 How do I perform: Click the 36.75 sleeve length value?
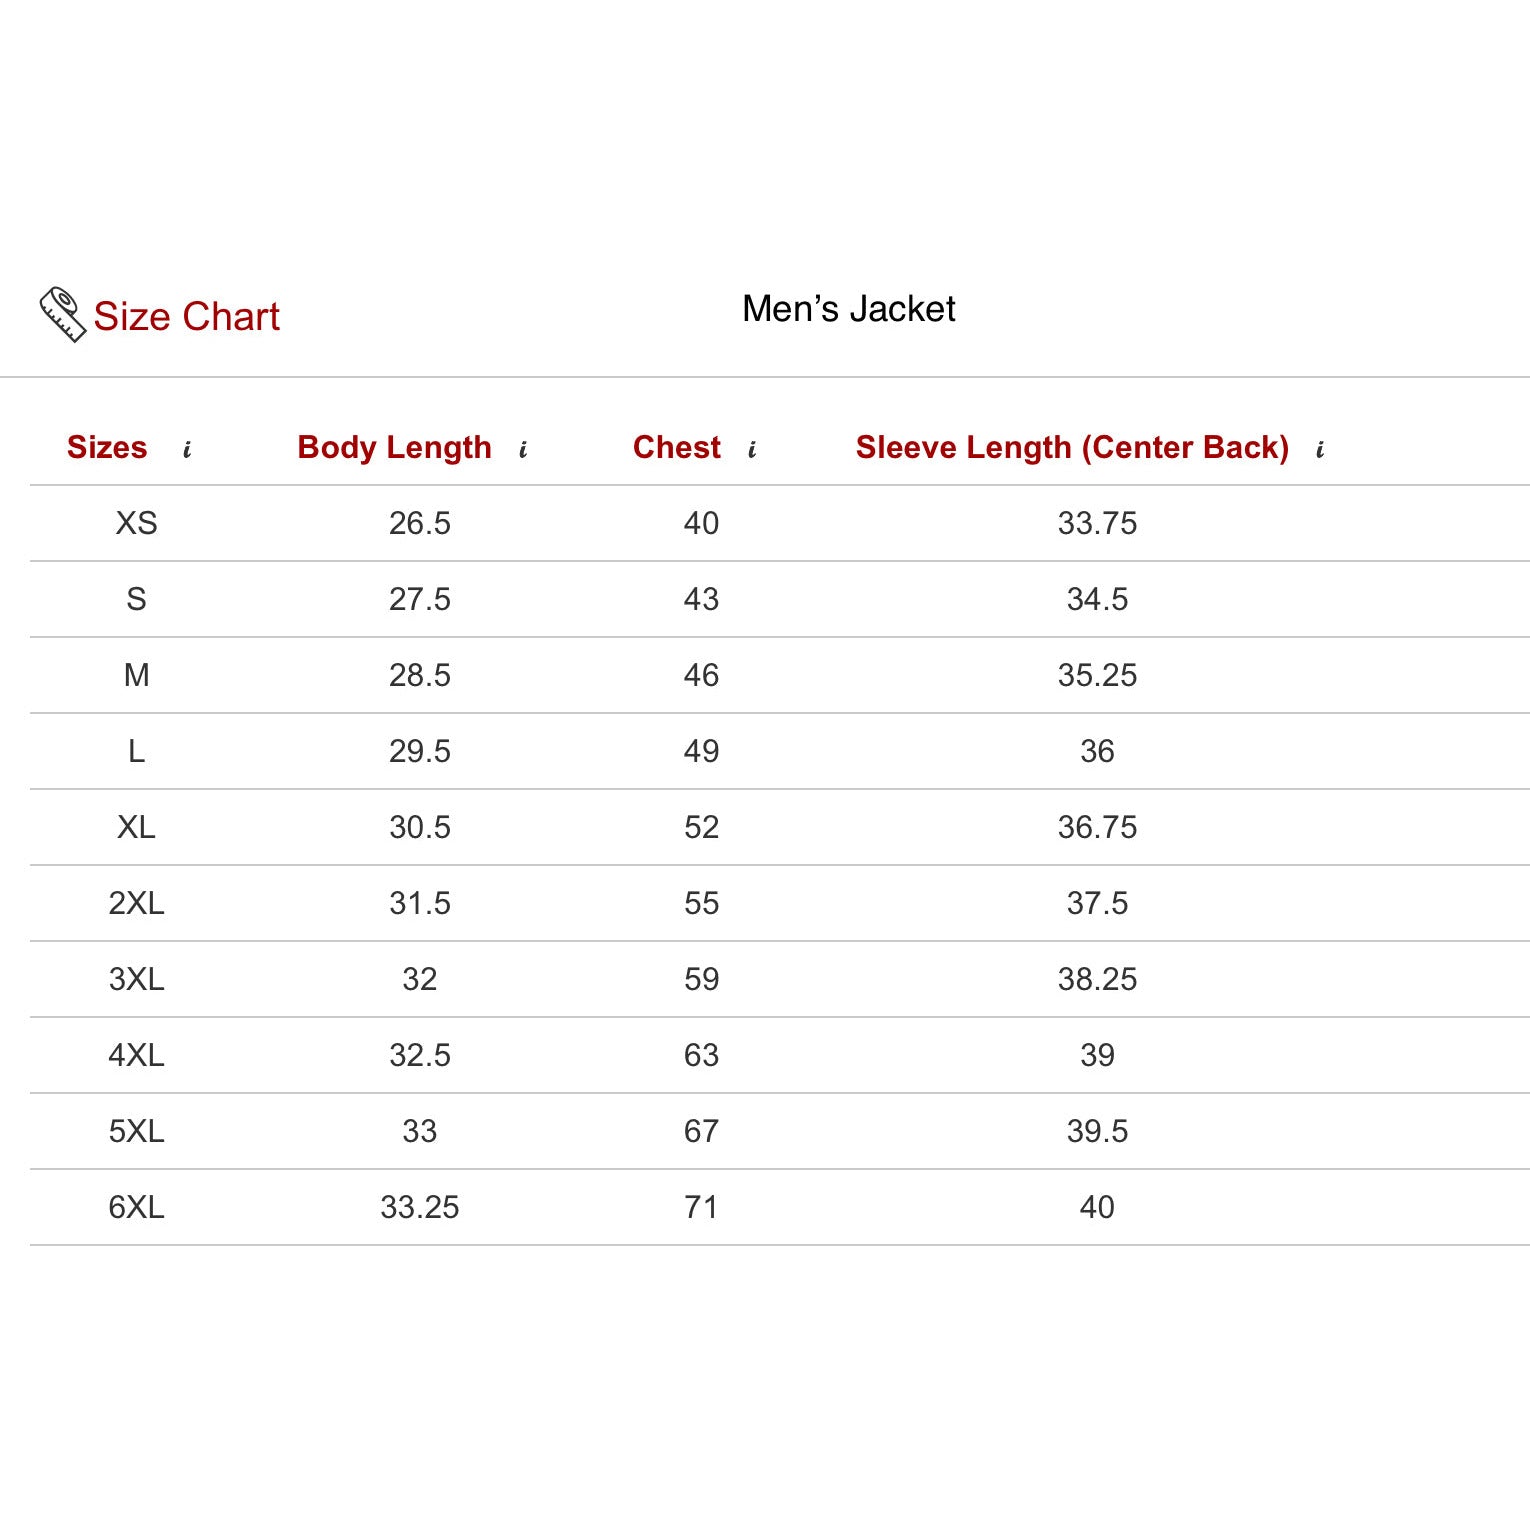tap(1097, 827)
